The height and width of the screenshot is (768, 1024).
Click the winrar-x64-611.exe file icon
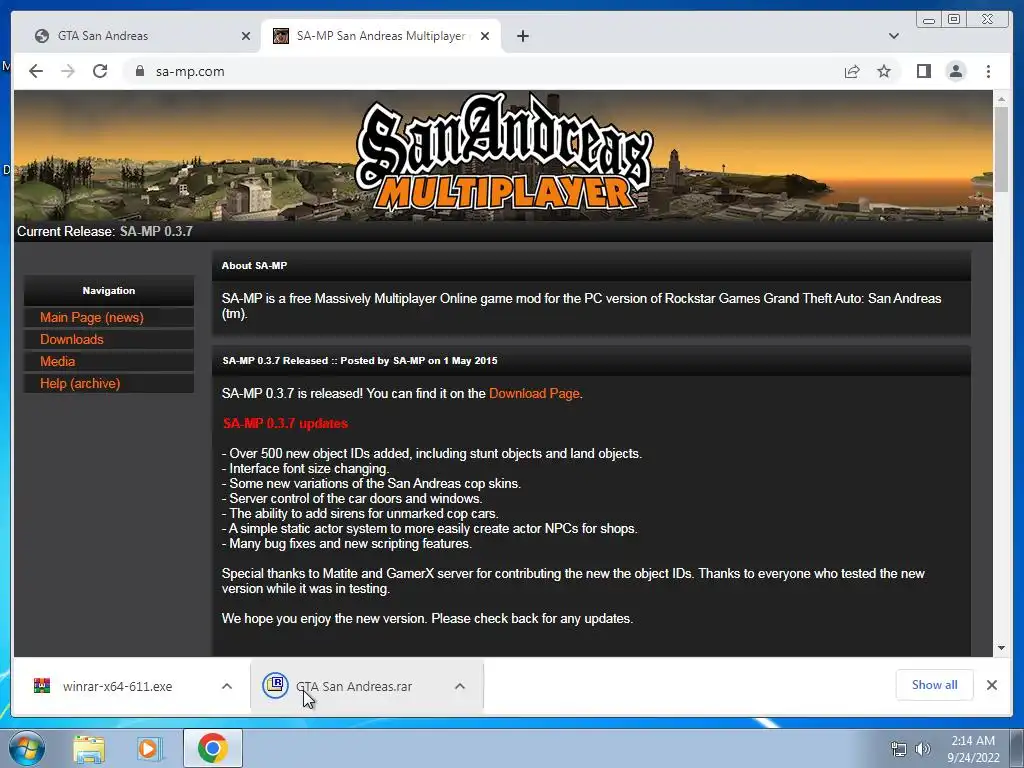pos(42,686)
